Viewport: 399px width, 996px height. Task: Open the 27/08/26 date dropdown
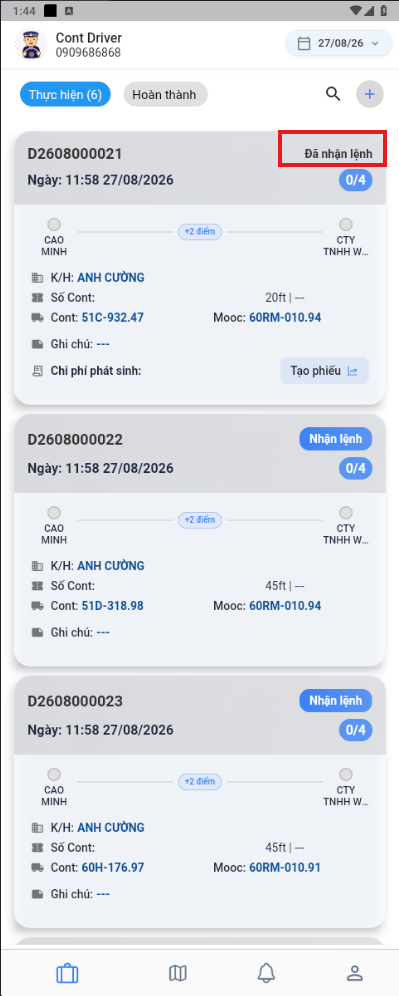[339, 43]
